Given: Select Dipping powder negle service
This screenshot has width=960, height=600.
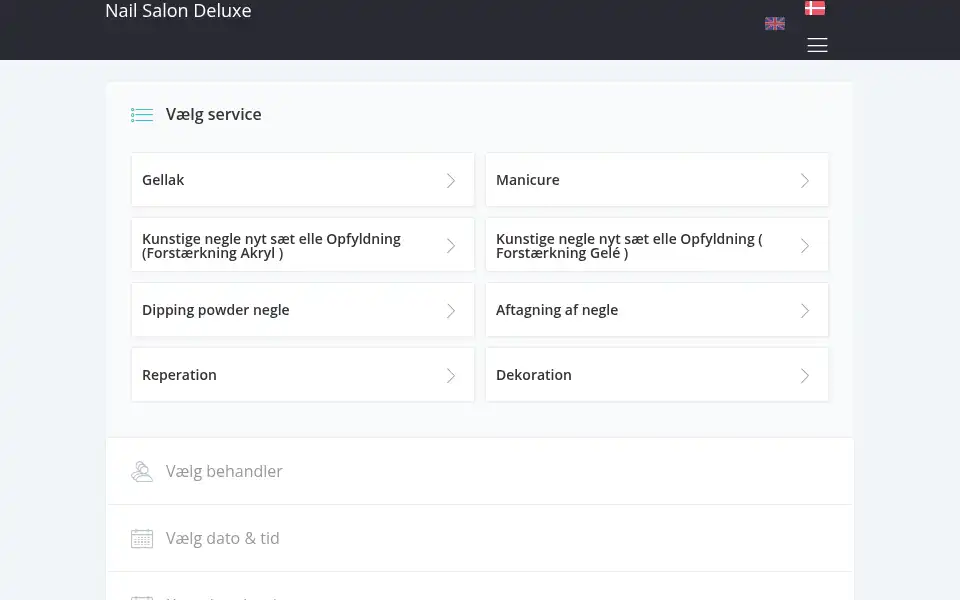Looking at the screenshot, I should tap(303, 310).
